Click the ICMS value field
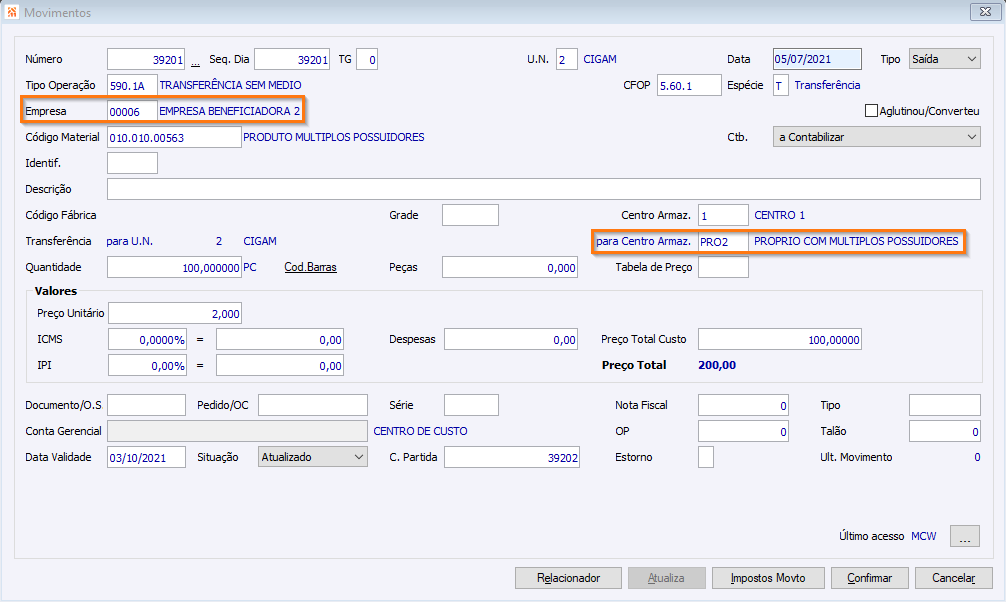The height and width of the screenshot is (602, 1006). pyautogui.click(x=280, y=340)
